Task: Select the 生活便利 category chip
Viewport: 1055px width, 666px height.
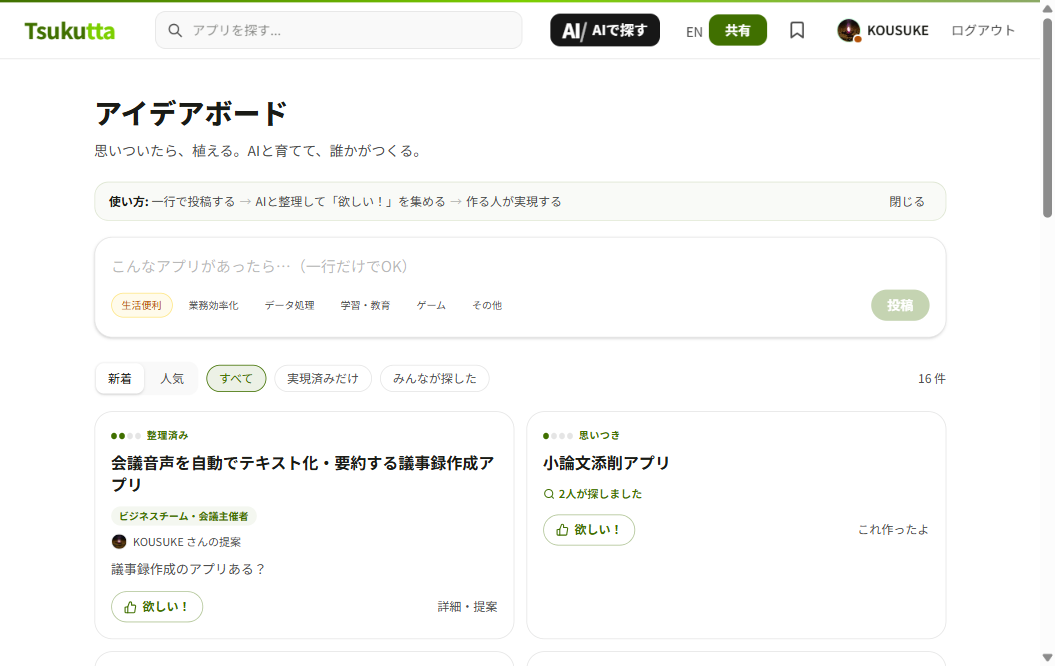Action: pos(142,305)
